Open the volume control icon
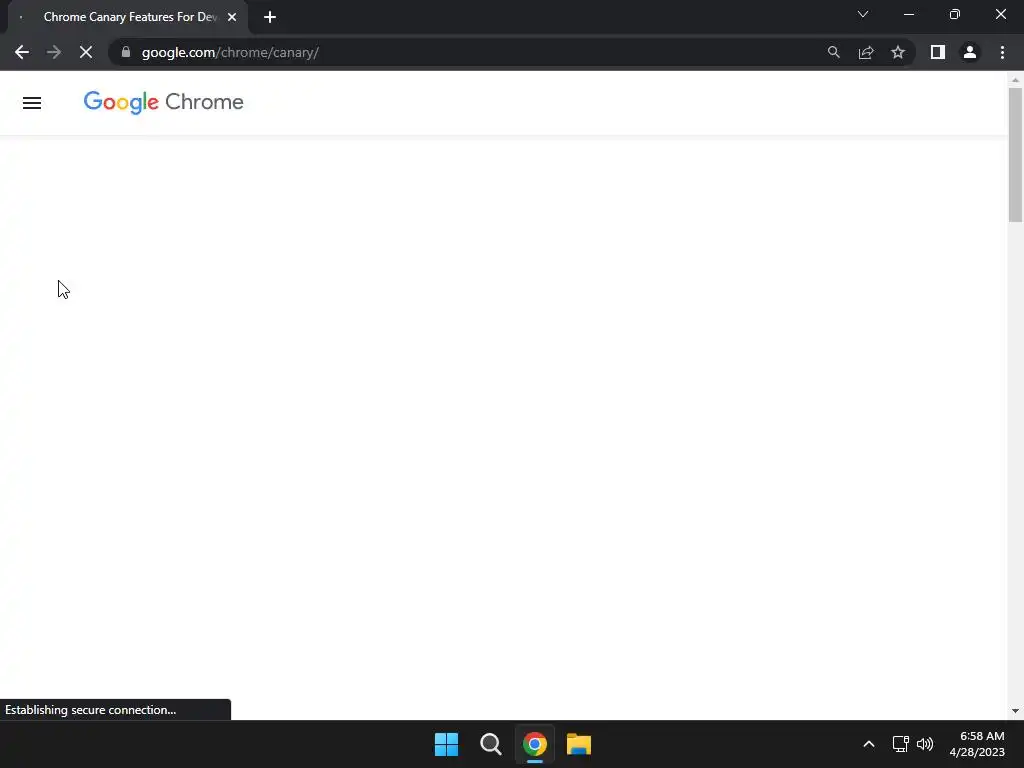 point(925,744)
